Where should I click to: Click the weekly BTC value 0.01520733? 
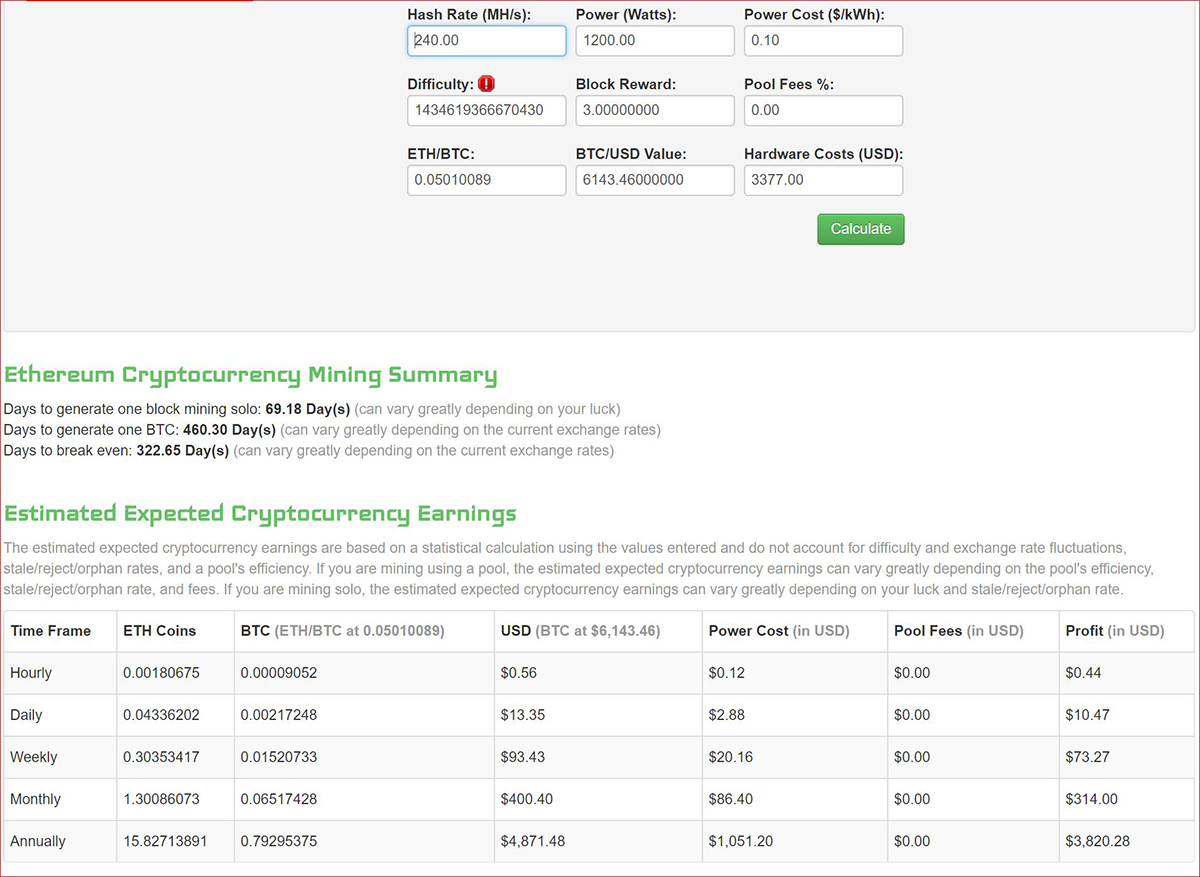[x=279, y=757]
